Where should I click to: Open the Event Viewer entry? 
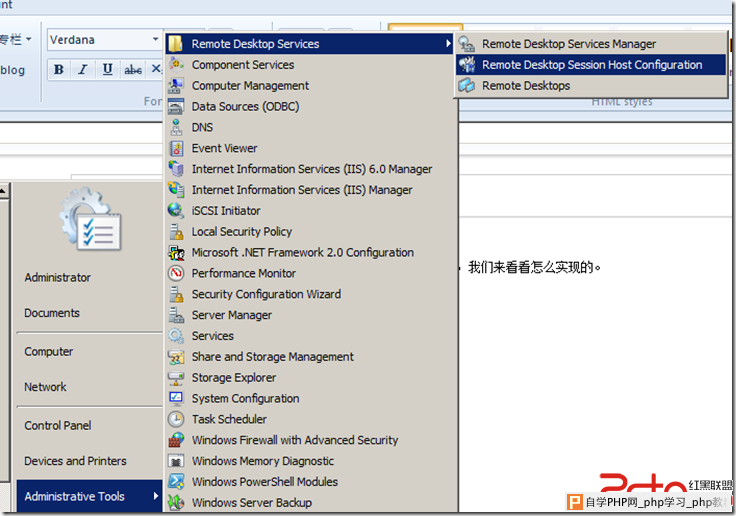(x=310, y=148)
